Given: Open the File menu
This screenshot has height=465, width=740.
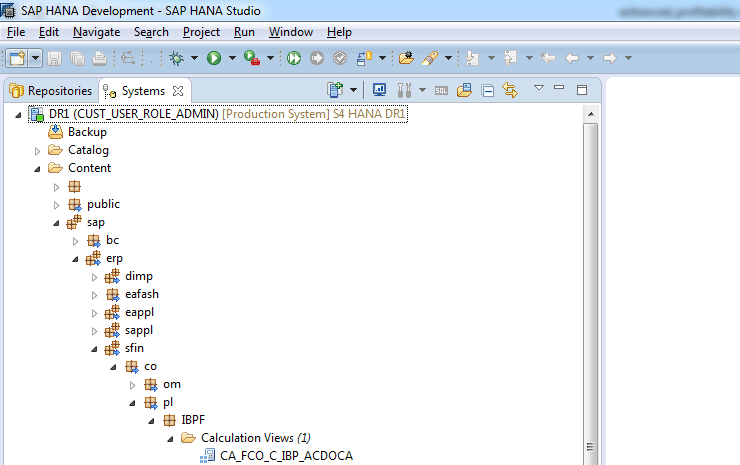Looking at the screenshot, I should tap(16, 32).
